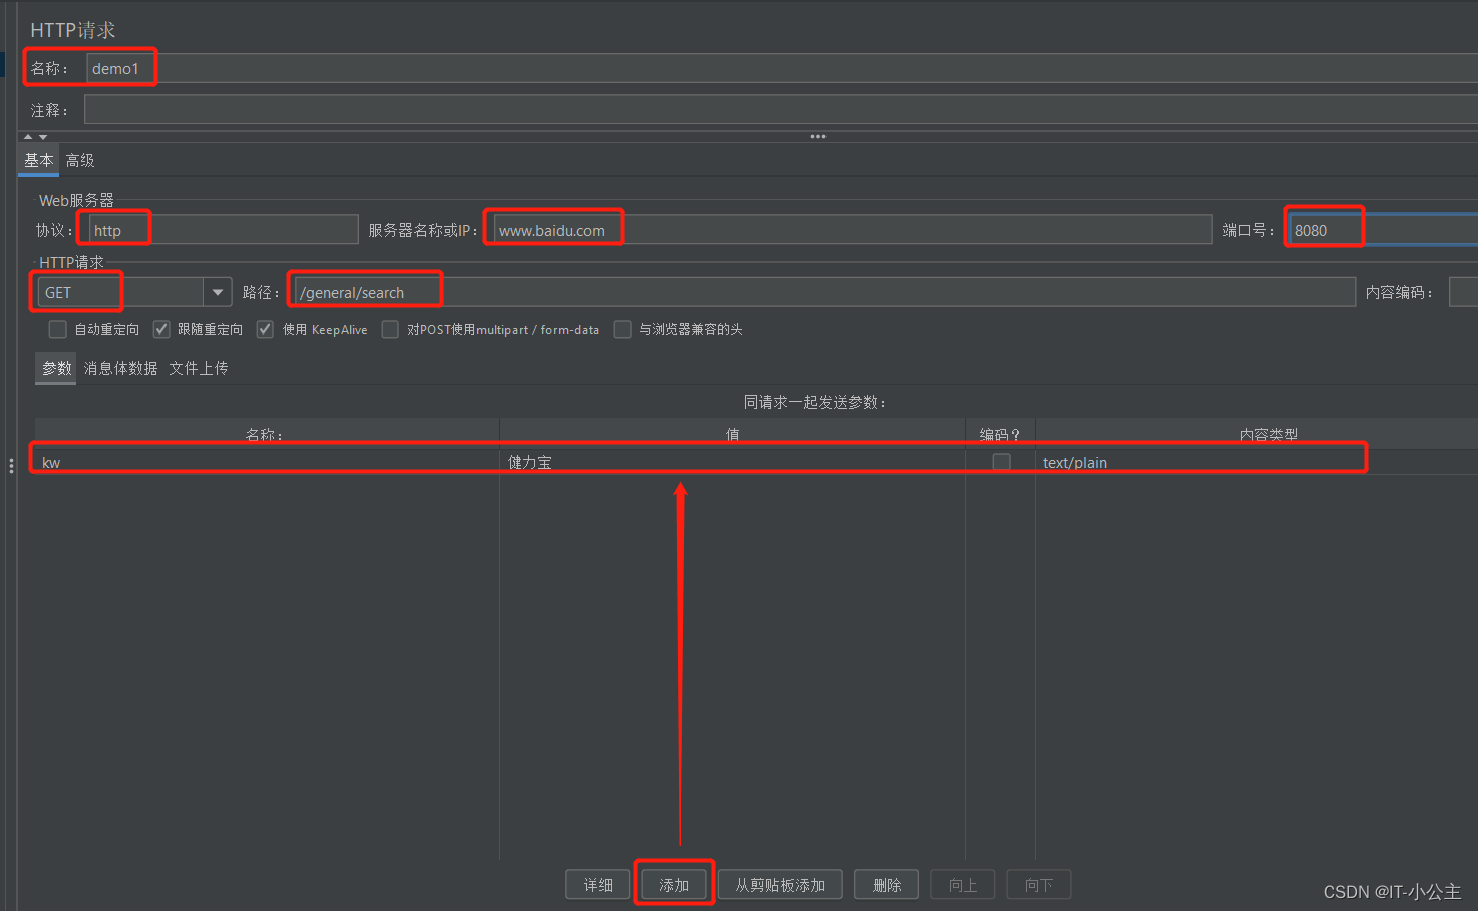This screenshot has width=1478, height=911.
Task: Switch to the 基本 tab
Action: pyautogui.click(x=38, y=160)
